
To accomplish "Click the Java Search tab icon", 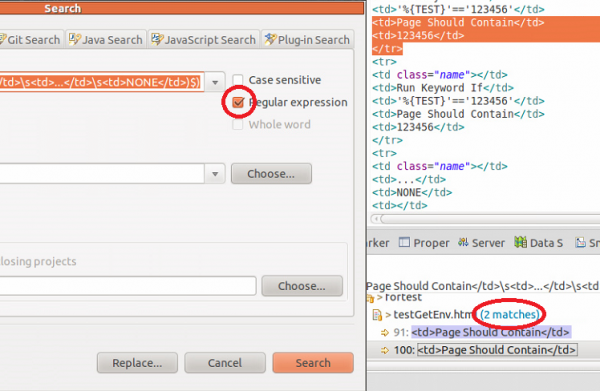I will coord(75,39).
